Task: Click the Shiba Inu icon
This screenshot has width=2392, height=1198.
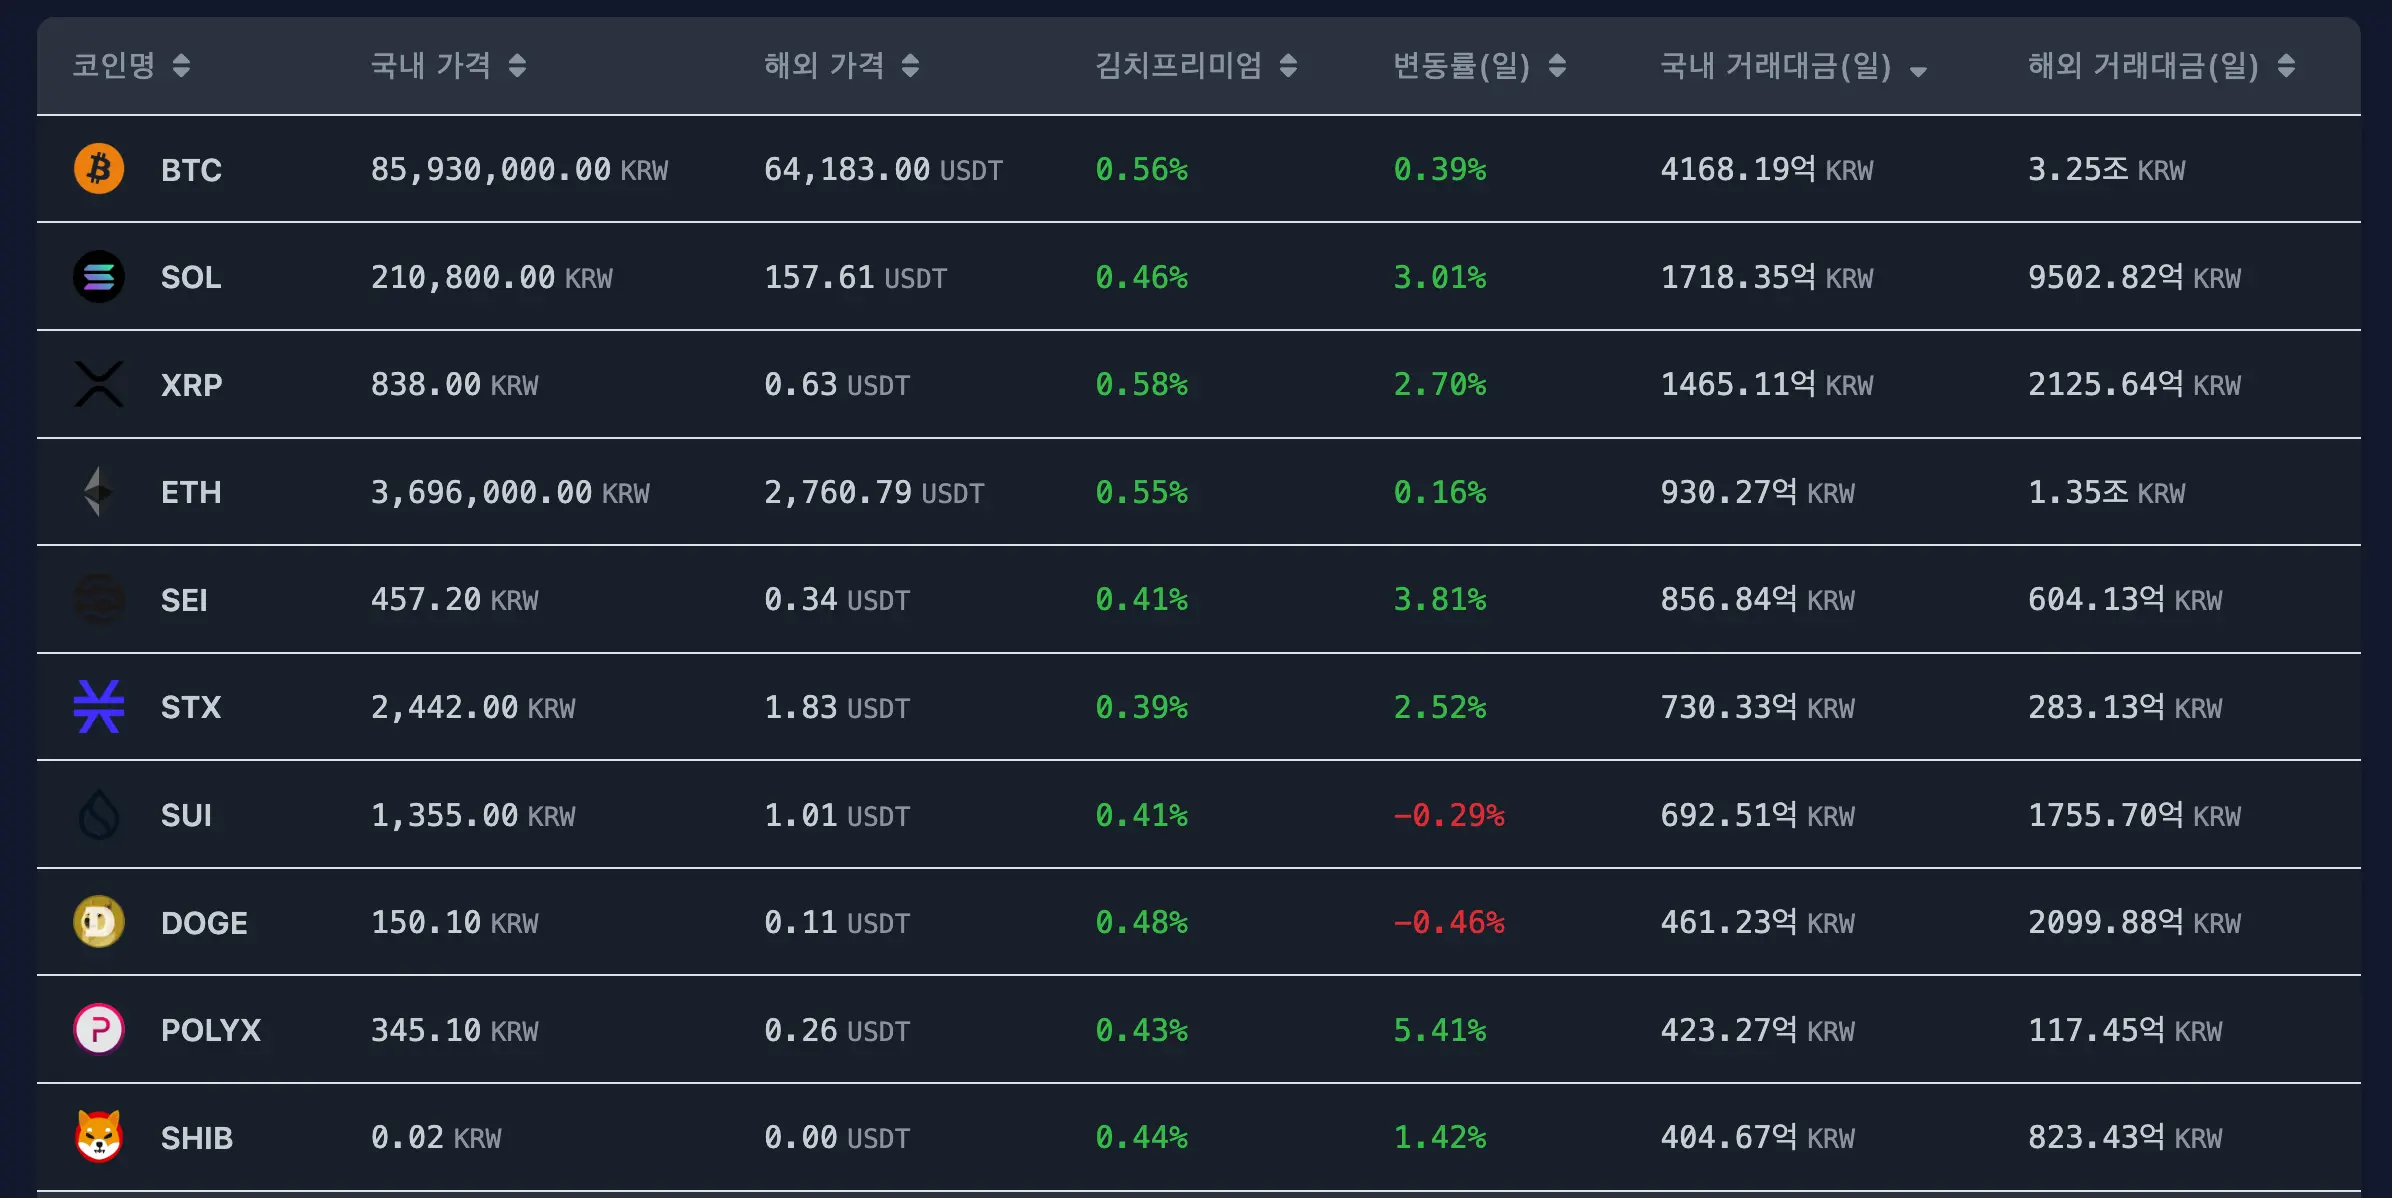Action: click(x=99, y=1137)
